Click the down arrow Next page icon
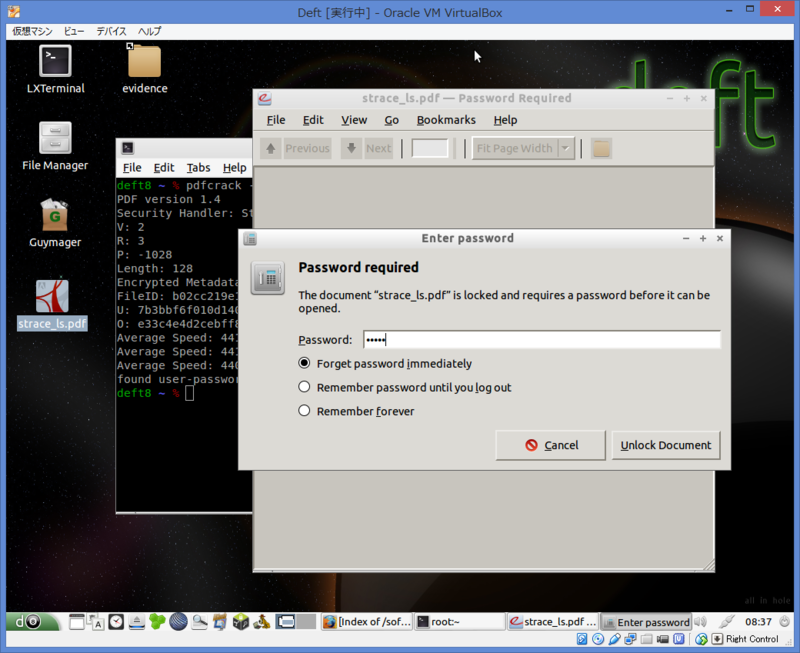This screenshot has width=800, height=653. click(x=351, y=148)
